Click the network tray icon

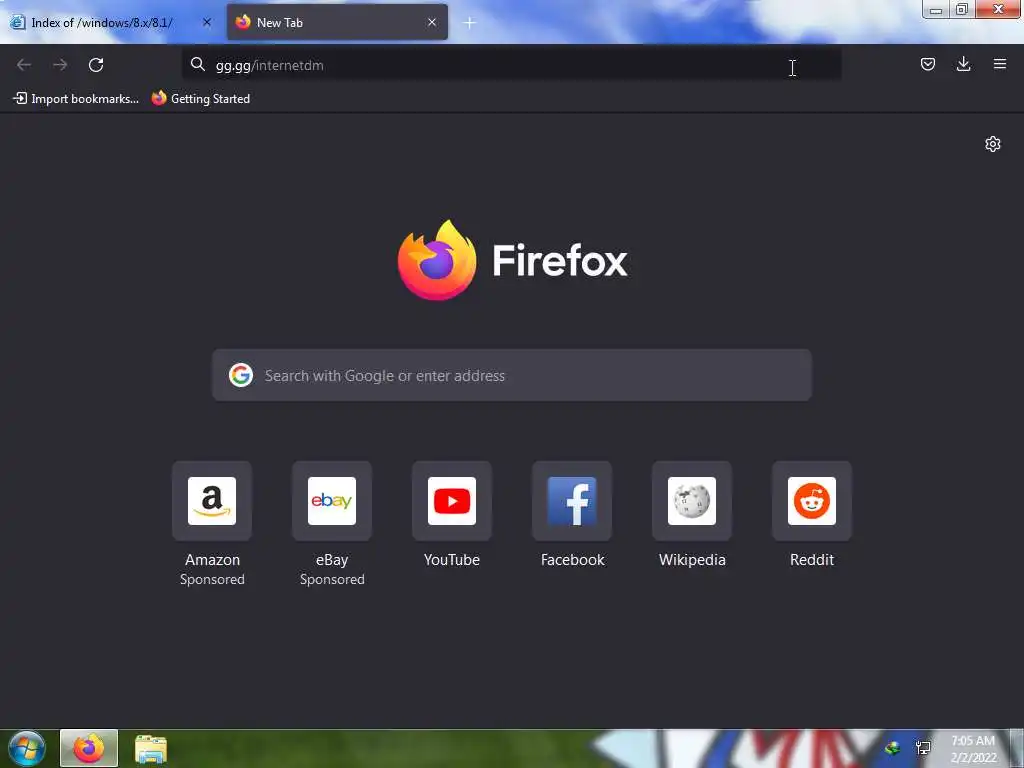pyautogui.click(x=923, y=748)
